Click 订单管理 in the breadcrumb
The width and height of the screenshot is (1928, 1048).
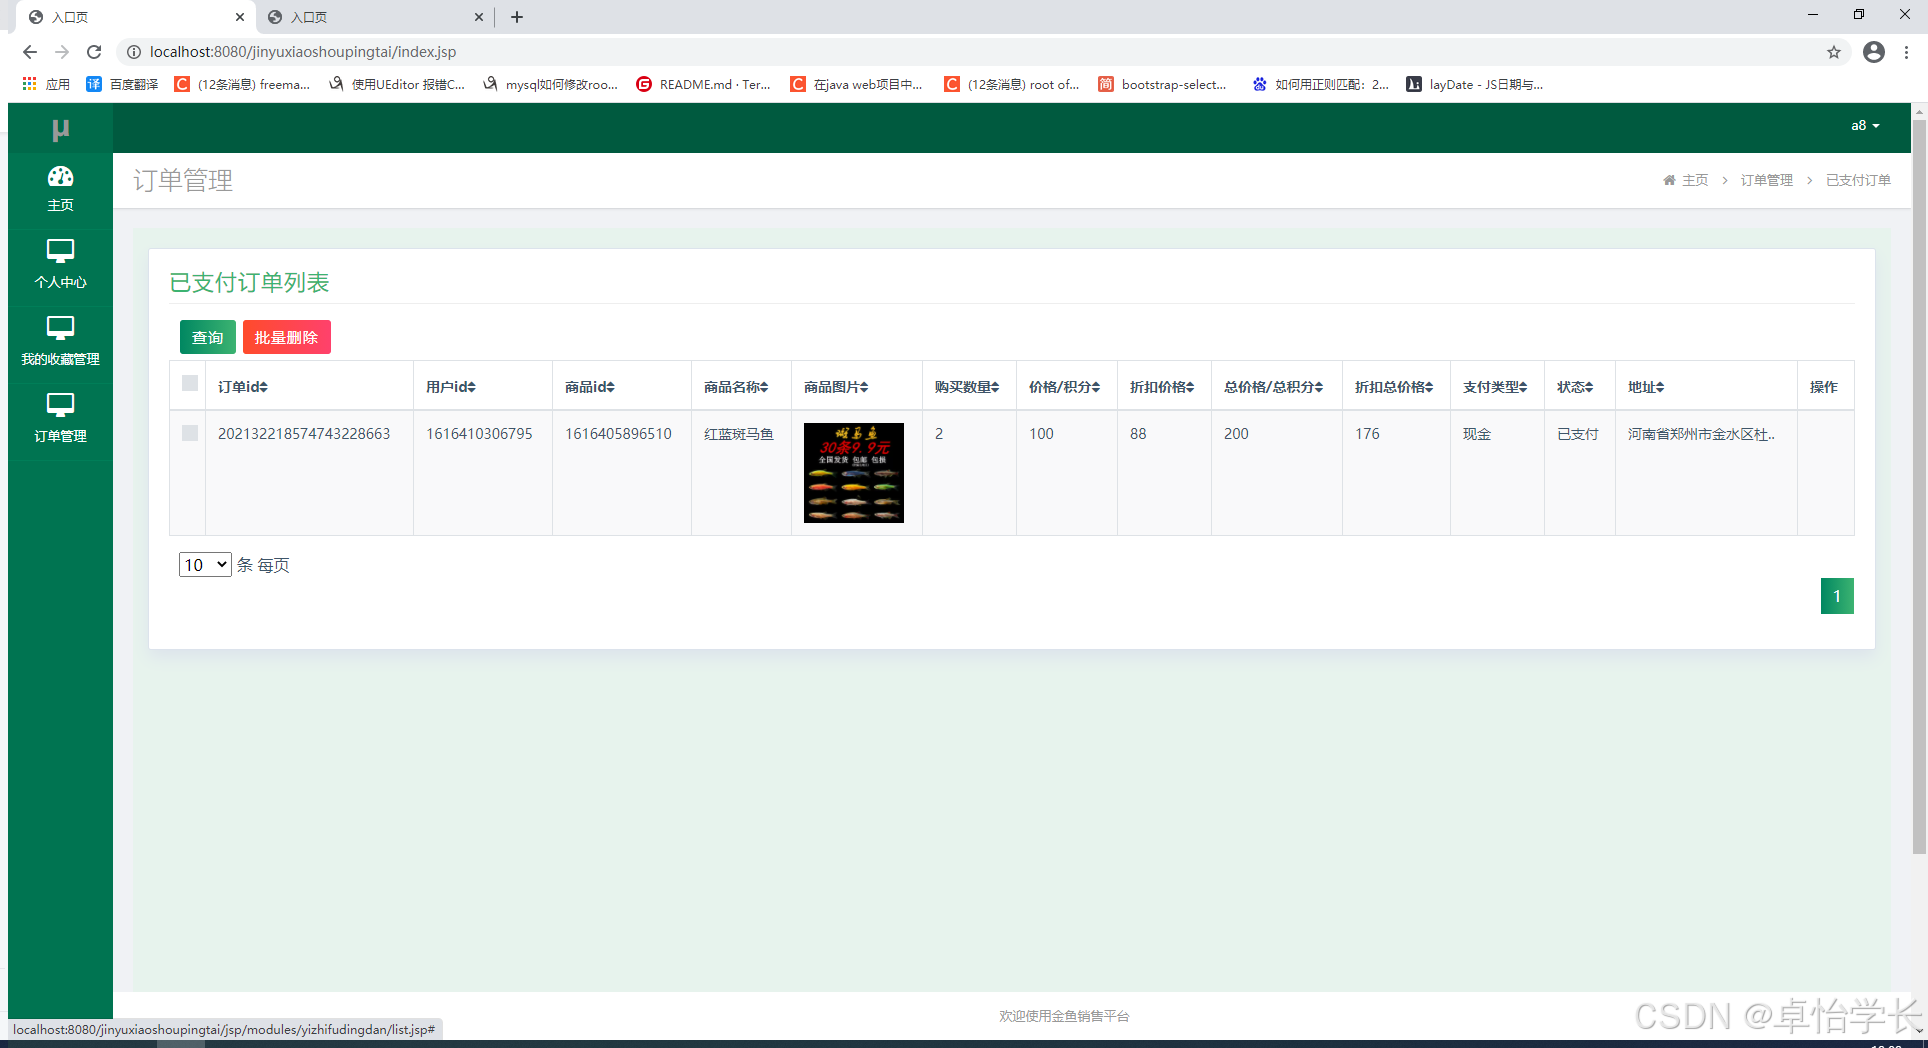tap(1766, 180)
